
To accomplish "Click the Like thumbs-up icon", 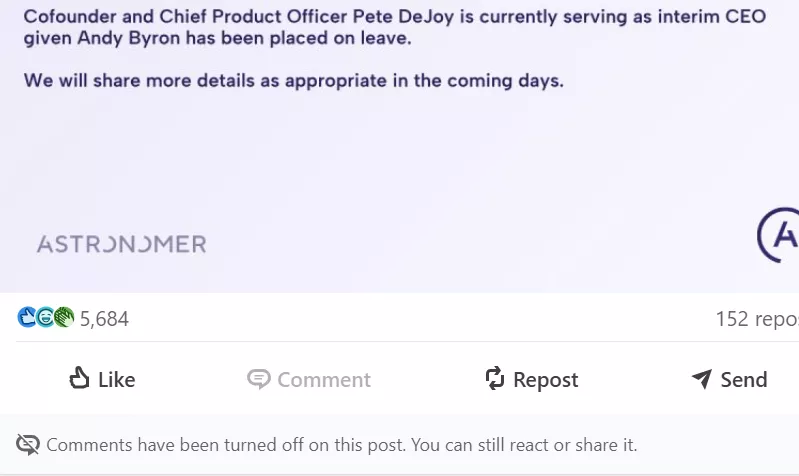I will (80, 378).
